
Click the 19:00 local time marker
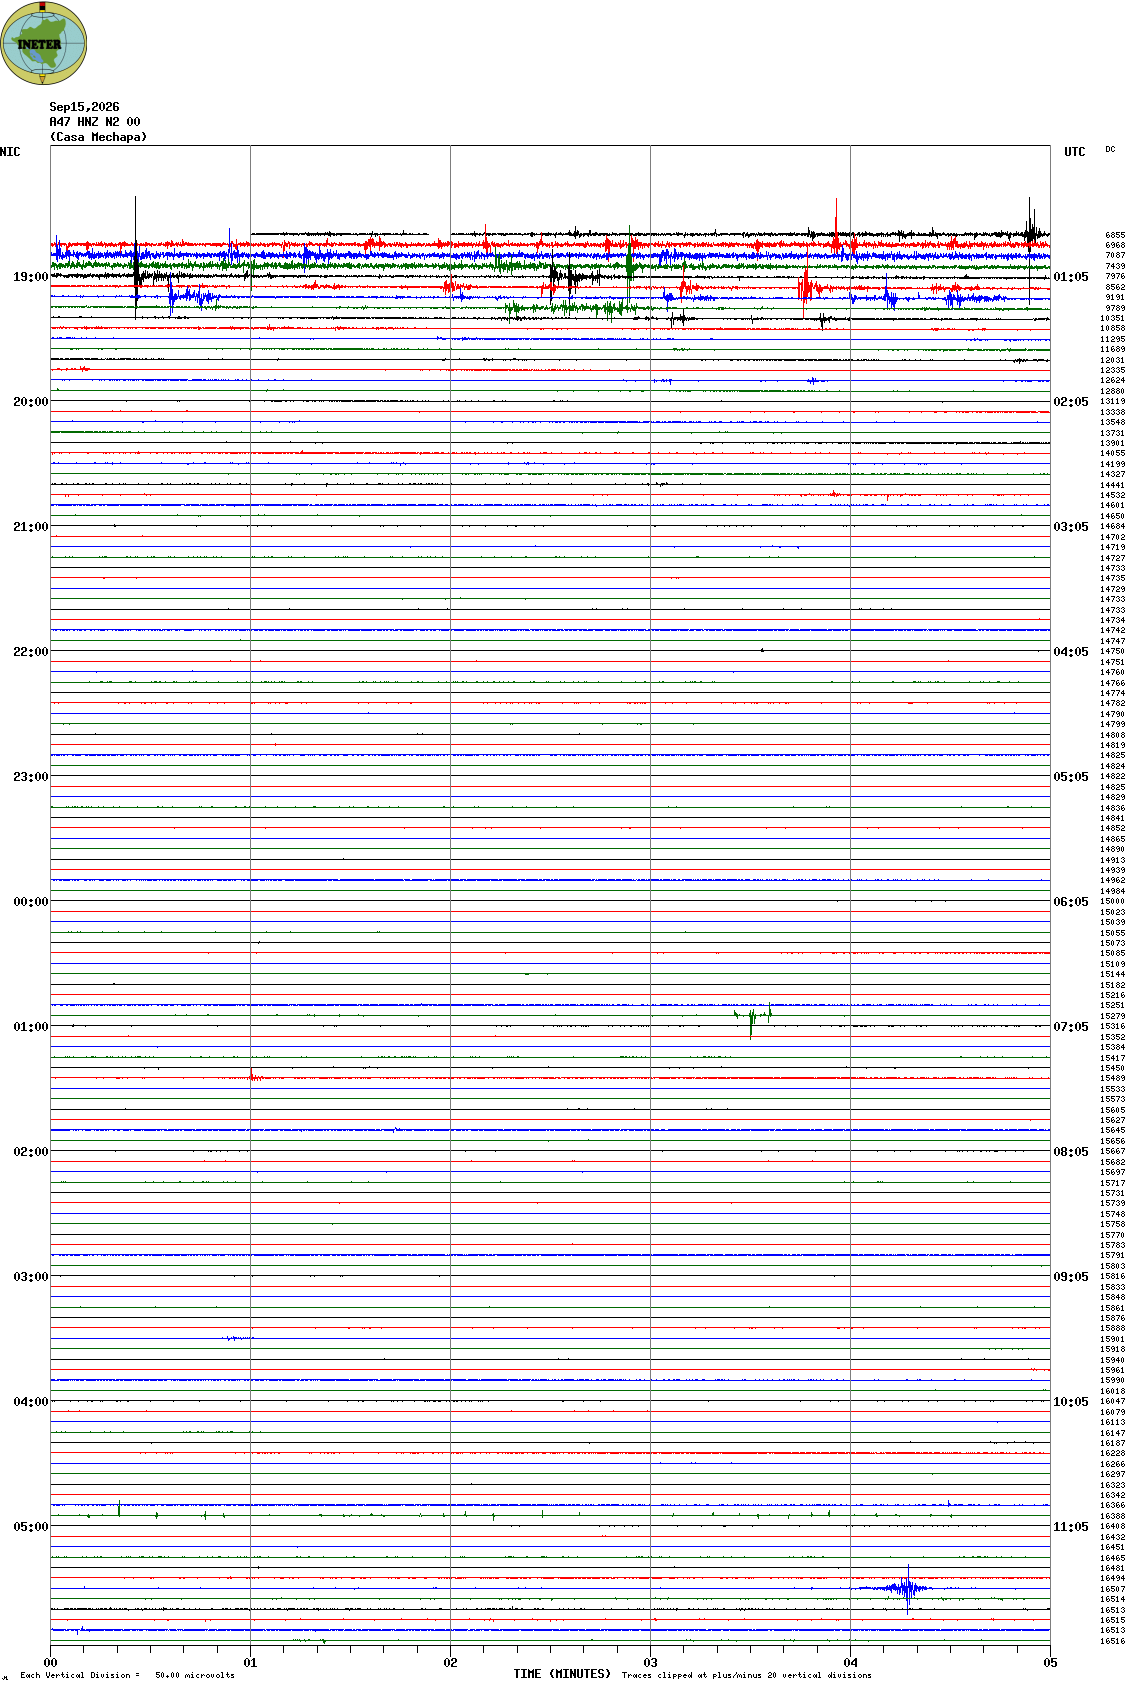[x=30, y=277]
